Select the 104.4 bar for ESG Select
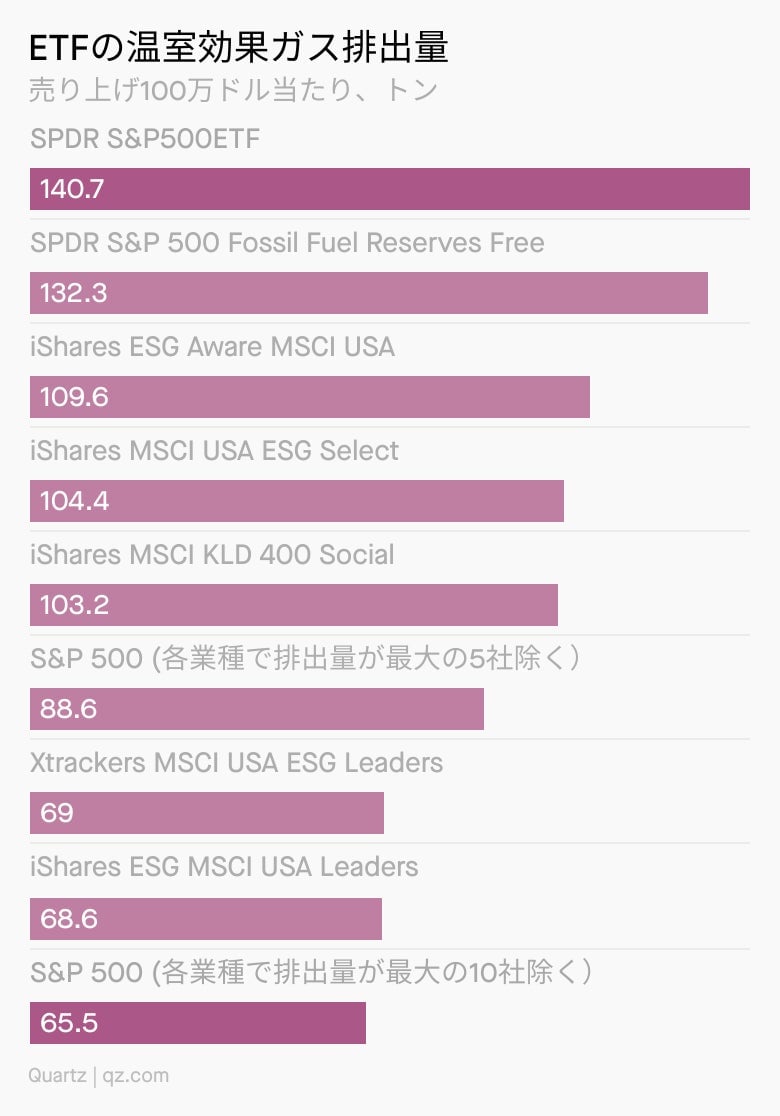The width and height of the screenshot is (780, 1116). tap(297, 500)
